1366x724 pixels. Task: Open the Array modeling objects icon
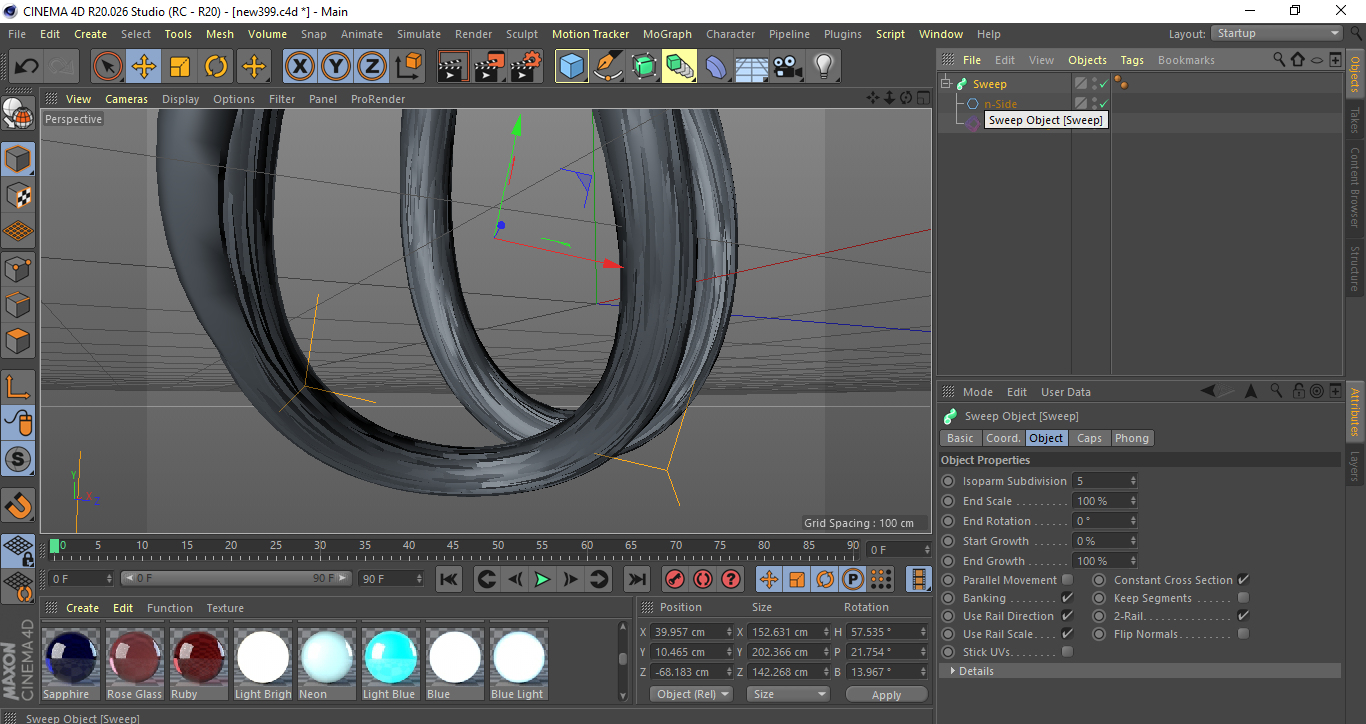point(679,67)
